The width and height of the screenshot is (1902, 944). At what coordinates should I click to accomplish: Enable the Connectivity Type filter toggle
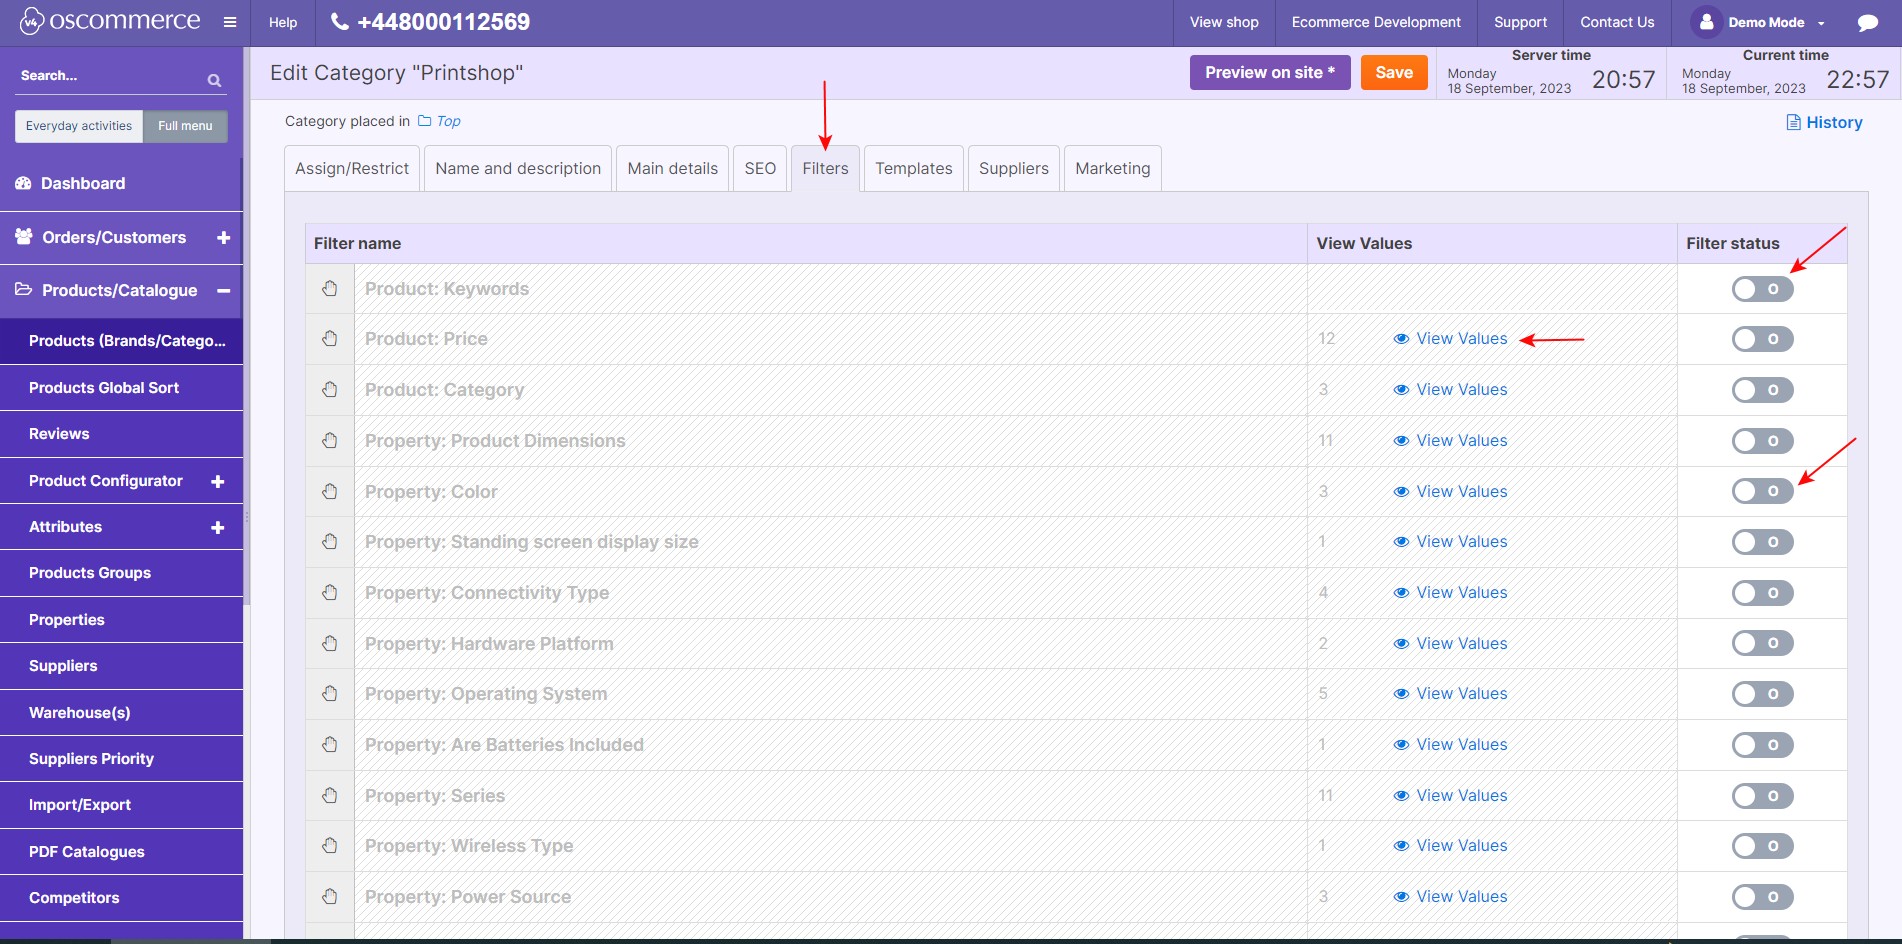[1762, 593]
